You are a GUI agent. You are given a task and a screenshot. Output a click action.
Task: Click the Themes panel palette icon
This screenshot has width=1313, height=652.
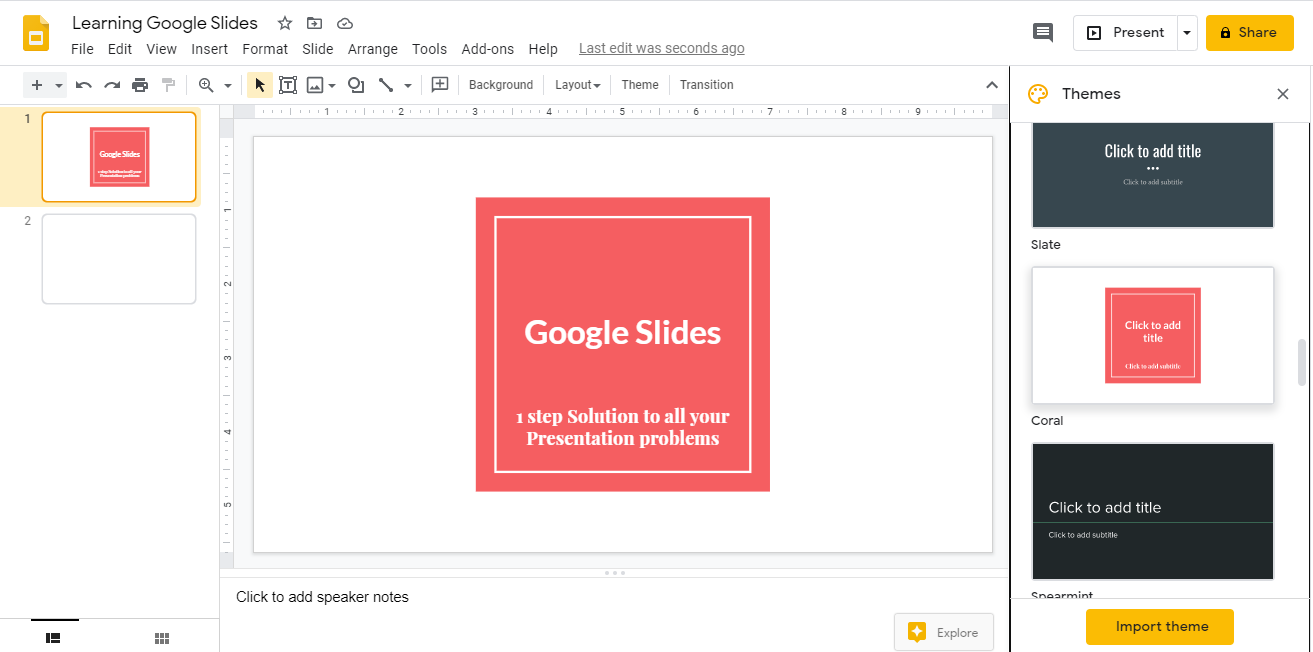[x=1039, y=94]
